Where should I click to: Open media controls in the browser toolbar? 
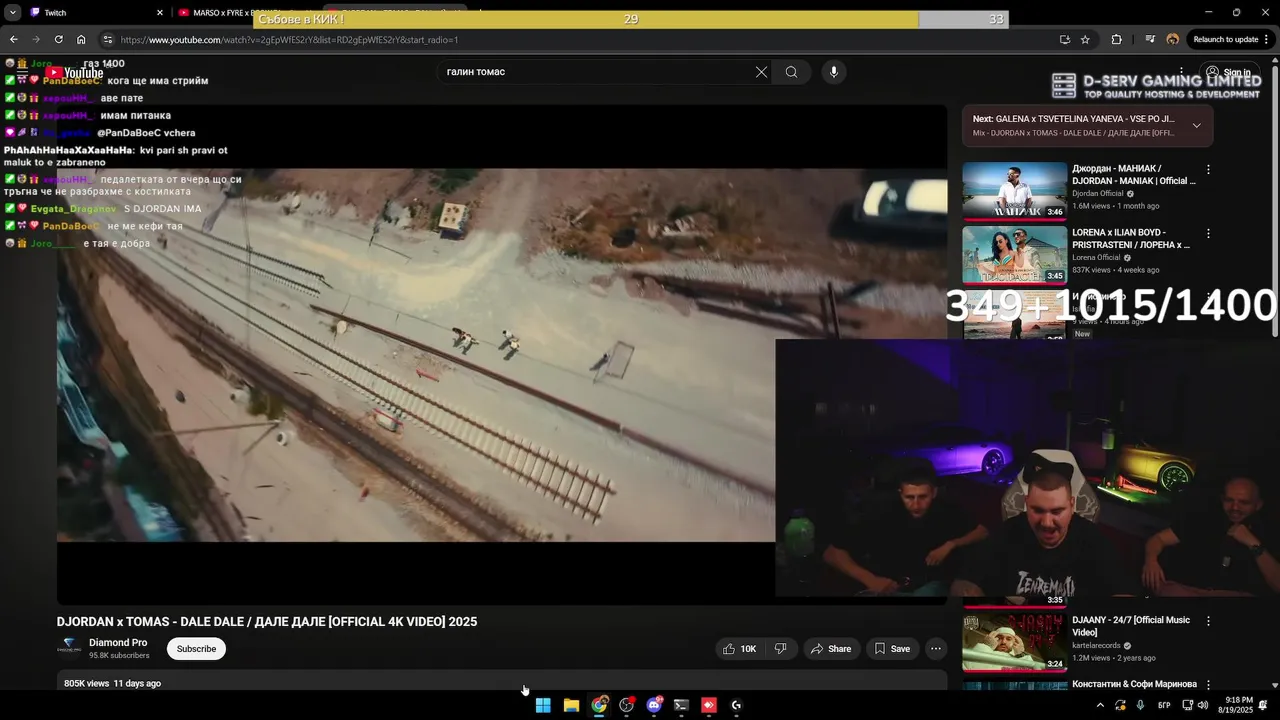point(1151,40)
